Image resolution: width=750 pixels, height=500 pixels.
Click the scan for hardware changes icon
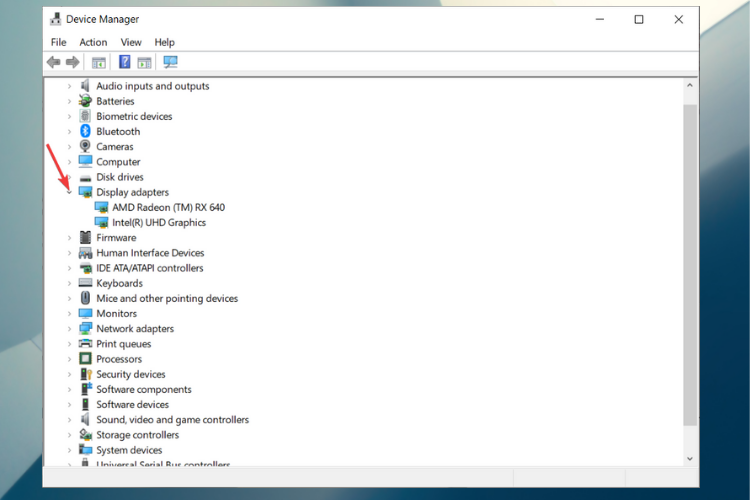[x=170, y=62]
